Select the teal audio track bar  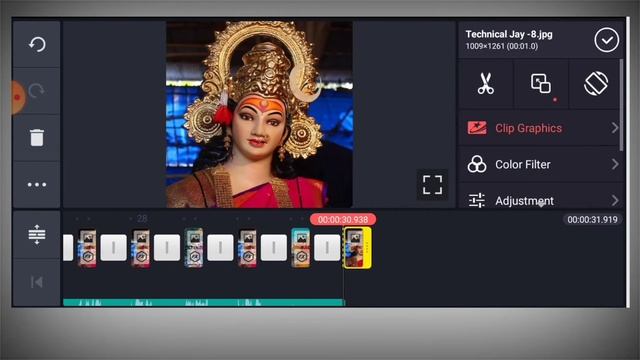tap(204, 302)
